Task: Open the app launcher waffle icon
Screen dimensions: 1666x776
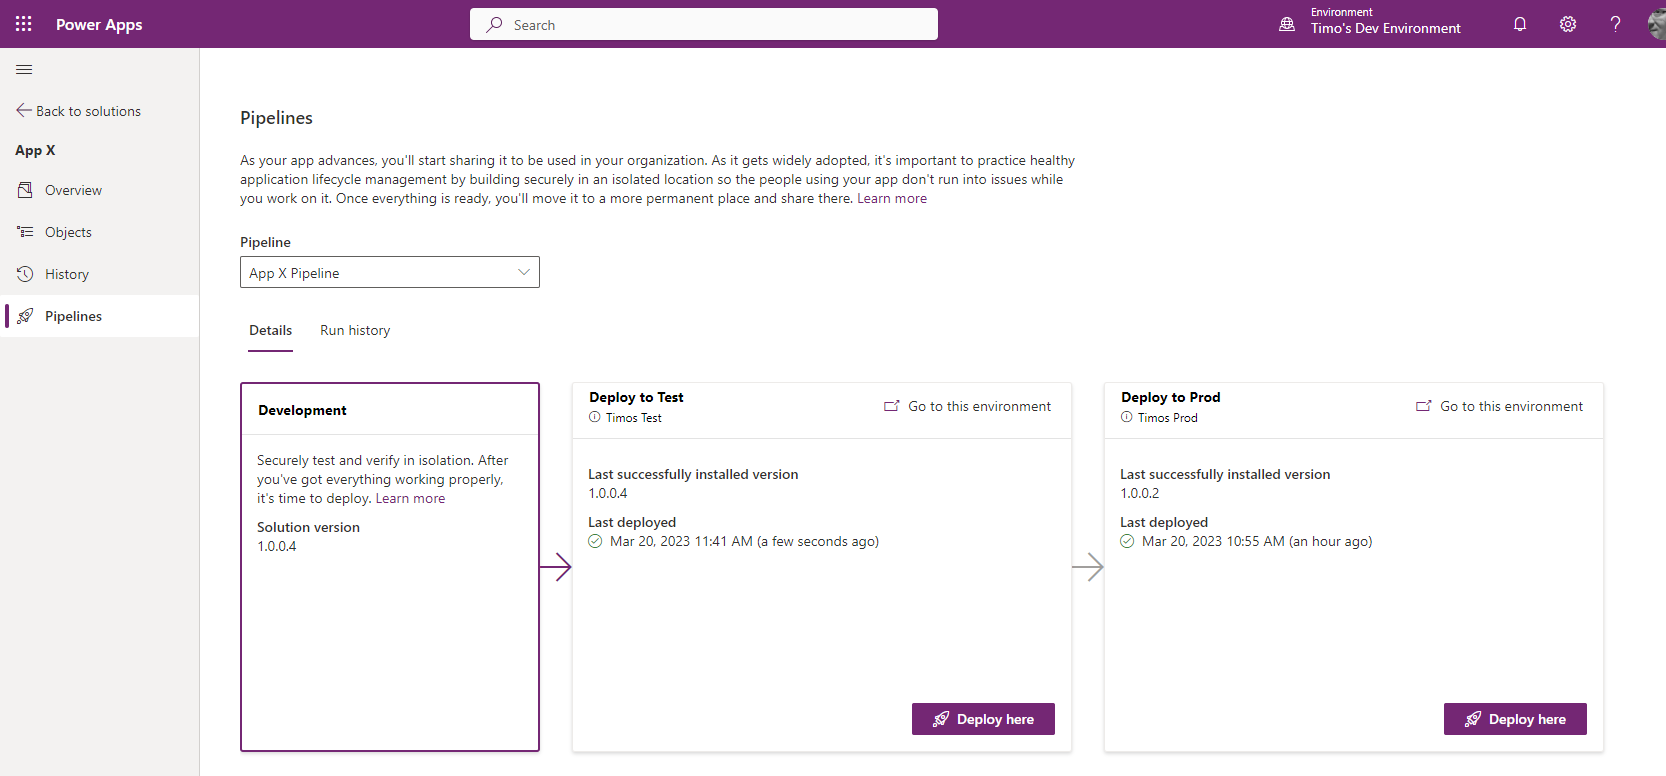Action: coord(24,24)
